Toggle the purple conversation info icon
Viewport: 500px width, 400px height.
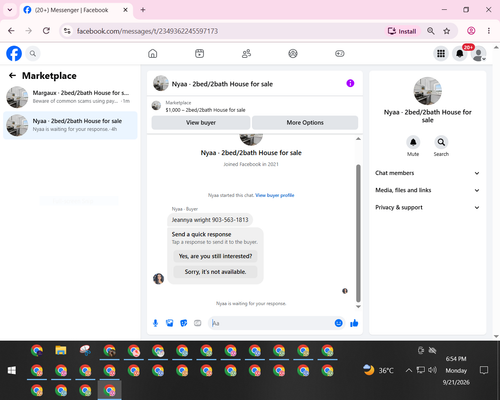pyautogui.click(x=350, y=83)
